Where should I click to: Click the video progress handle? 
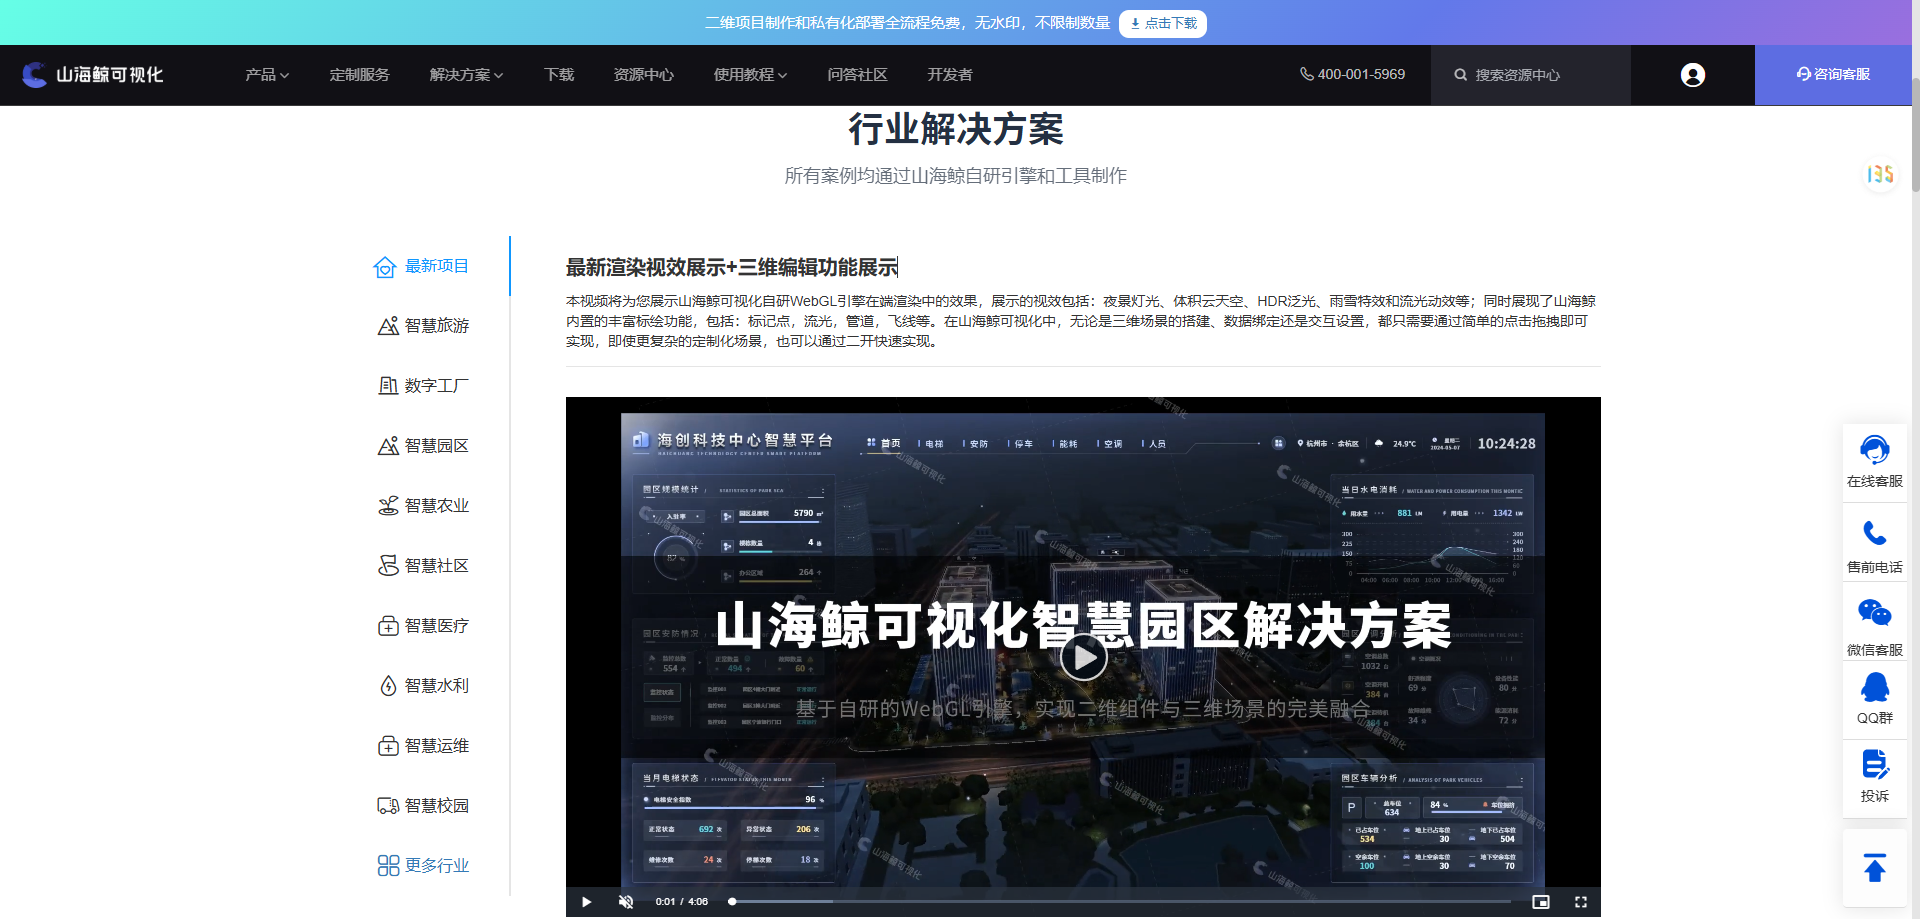732,902
